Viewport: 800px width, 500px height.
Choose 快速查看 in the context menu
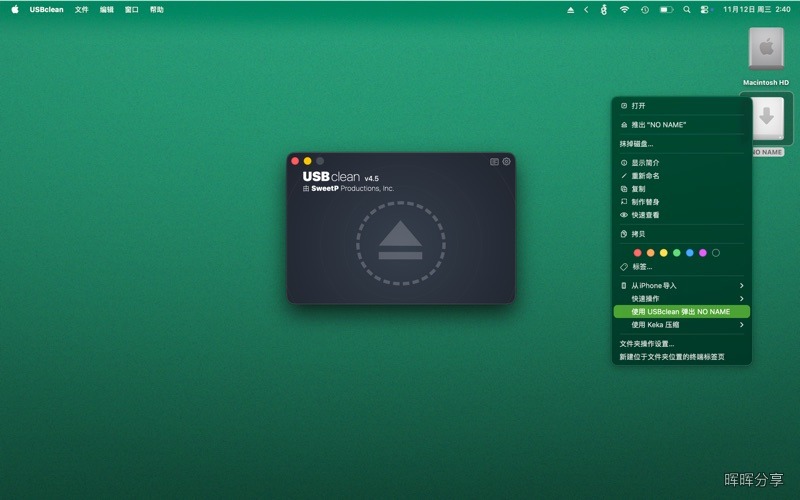(x=682, y=215)
